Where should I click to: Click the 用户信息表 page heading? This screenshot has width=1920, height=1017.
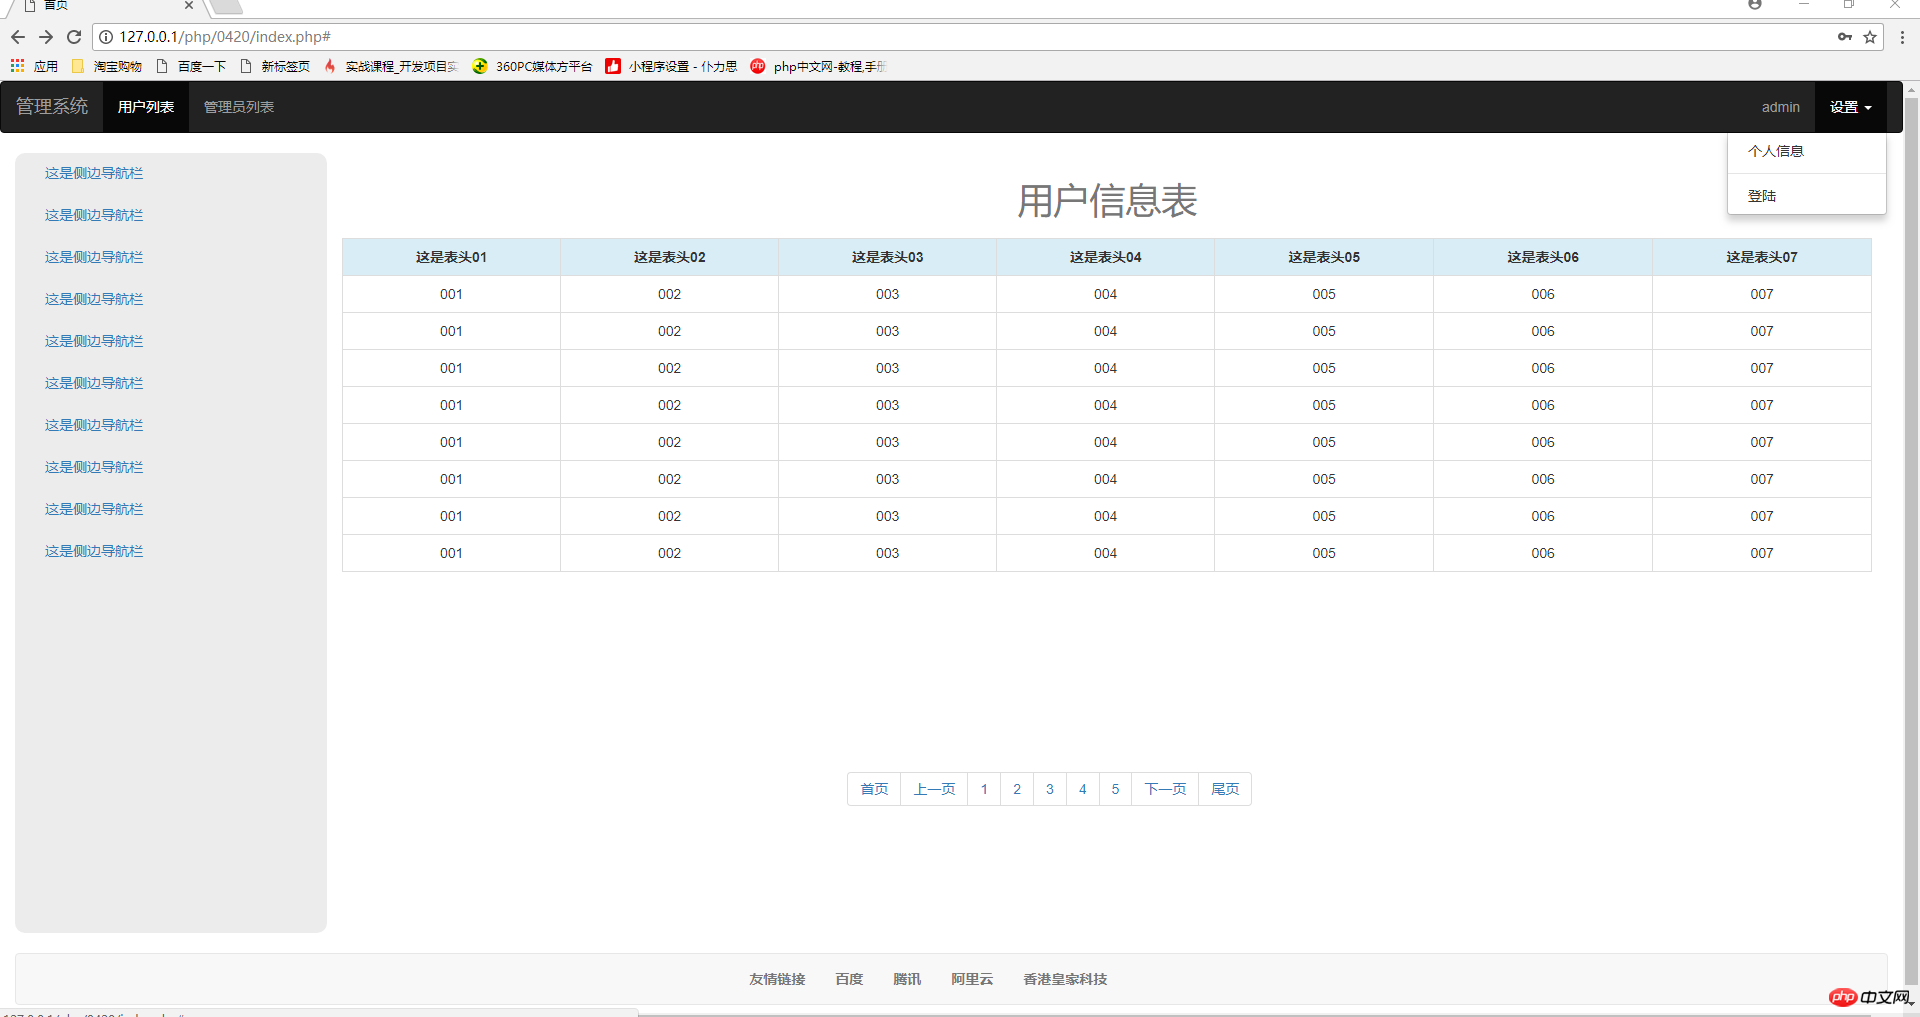(x=1107, y=200)
